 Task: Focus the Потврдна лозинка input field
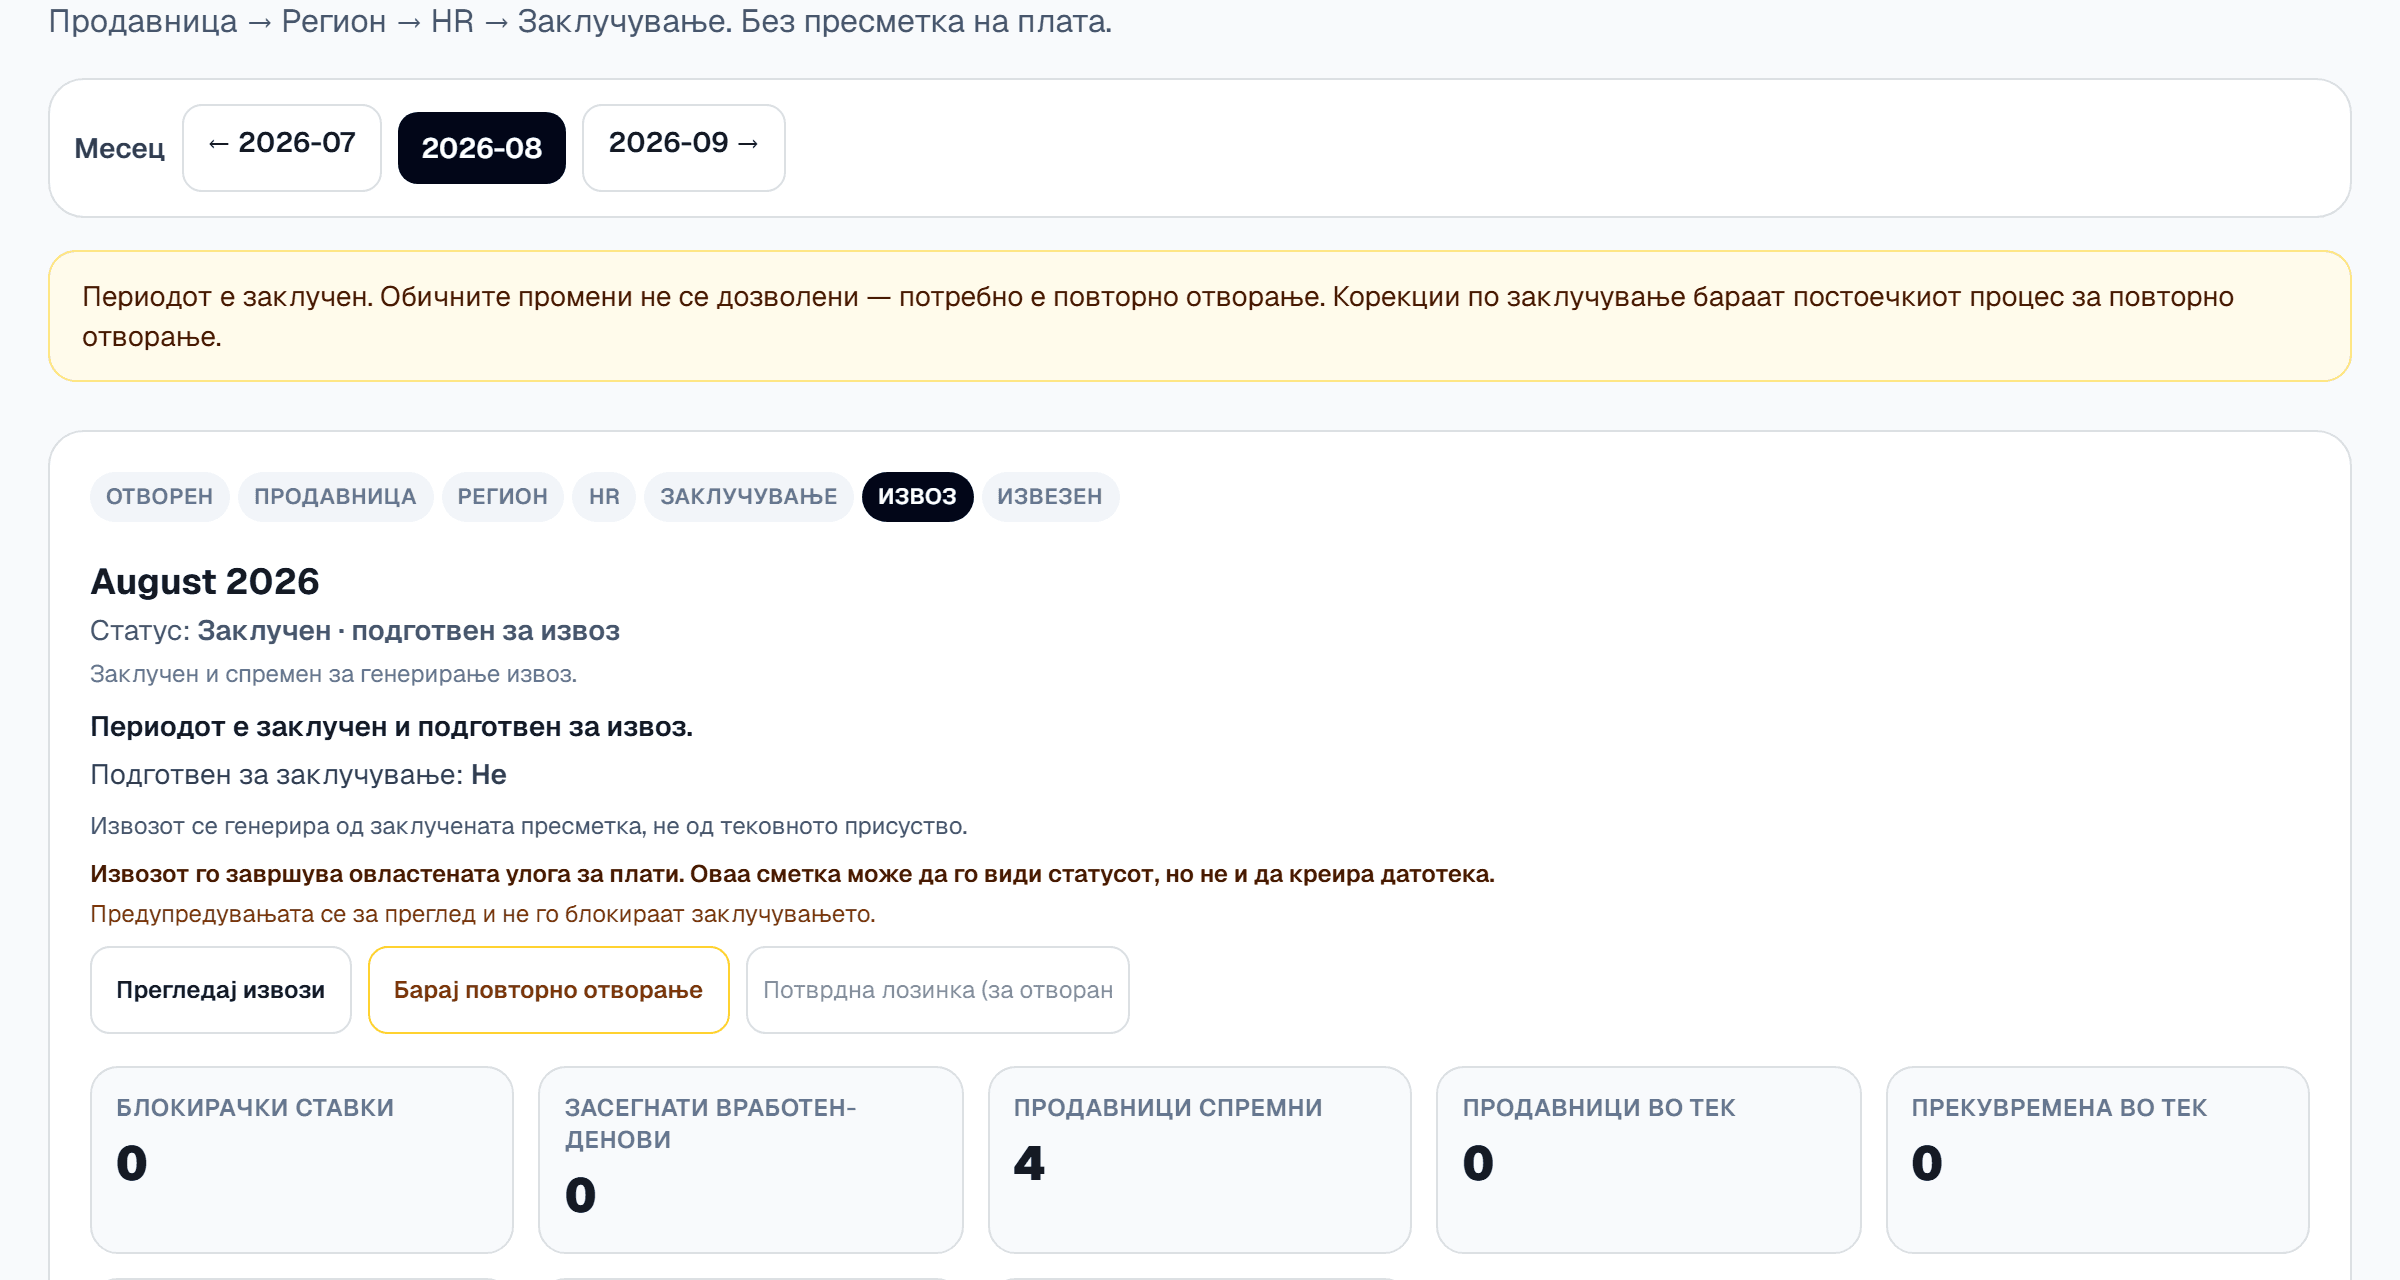937,989
